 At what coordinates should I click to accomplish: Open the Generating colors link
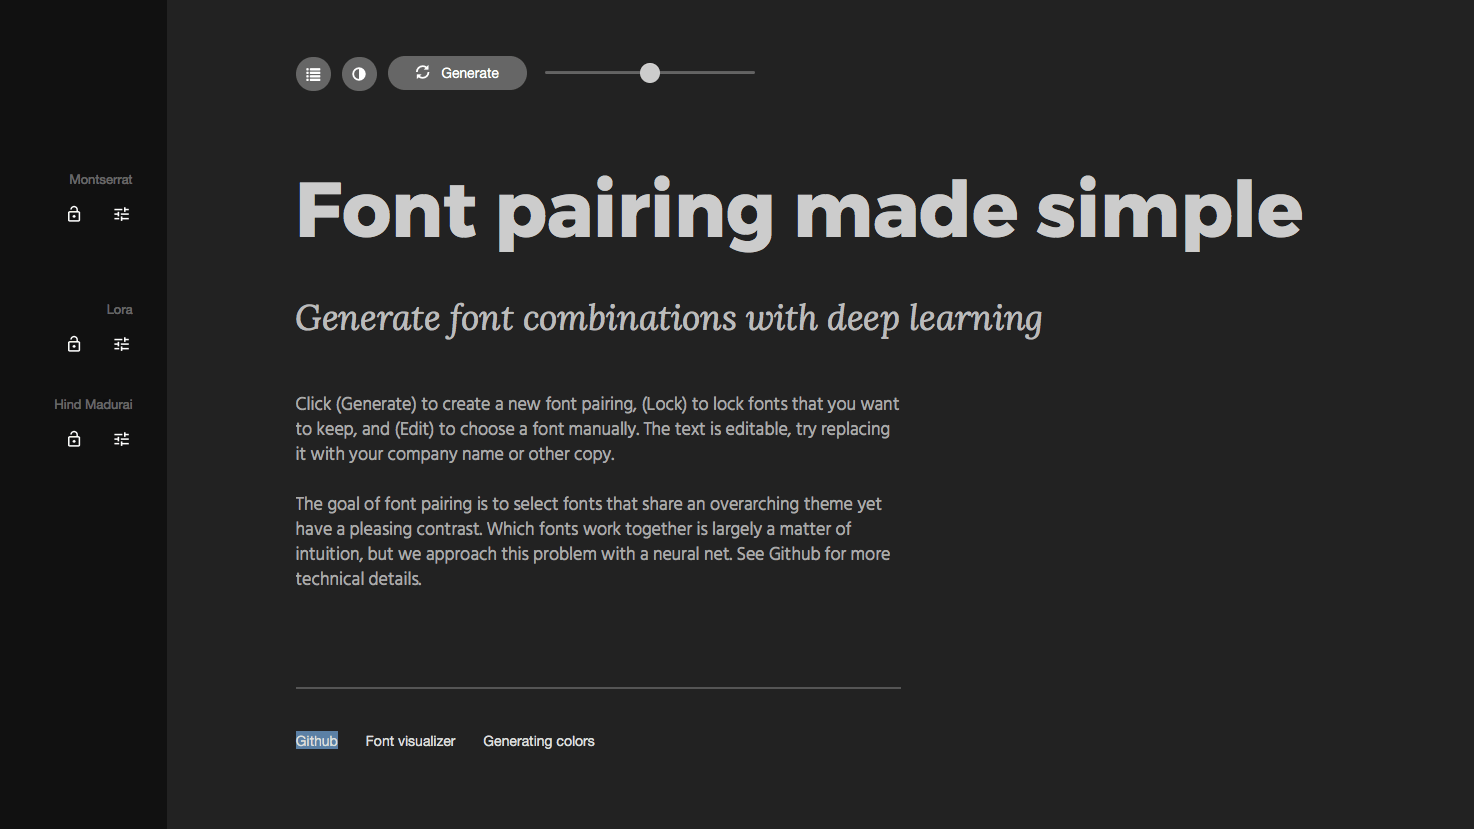(539, 741)
